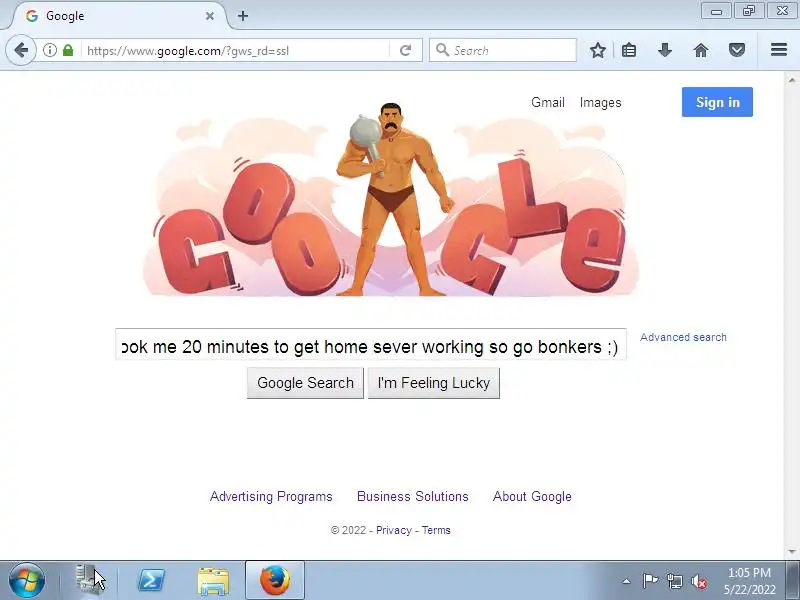Show bookmarks list icon
The image size is (800, 600).
pos(629,50)
